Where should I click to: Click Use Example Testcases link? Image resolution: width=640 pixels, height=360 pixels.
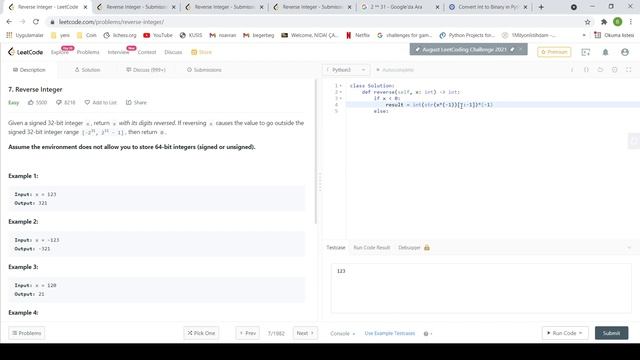click(389, 333)
